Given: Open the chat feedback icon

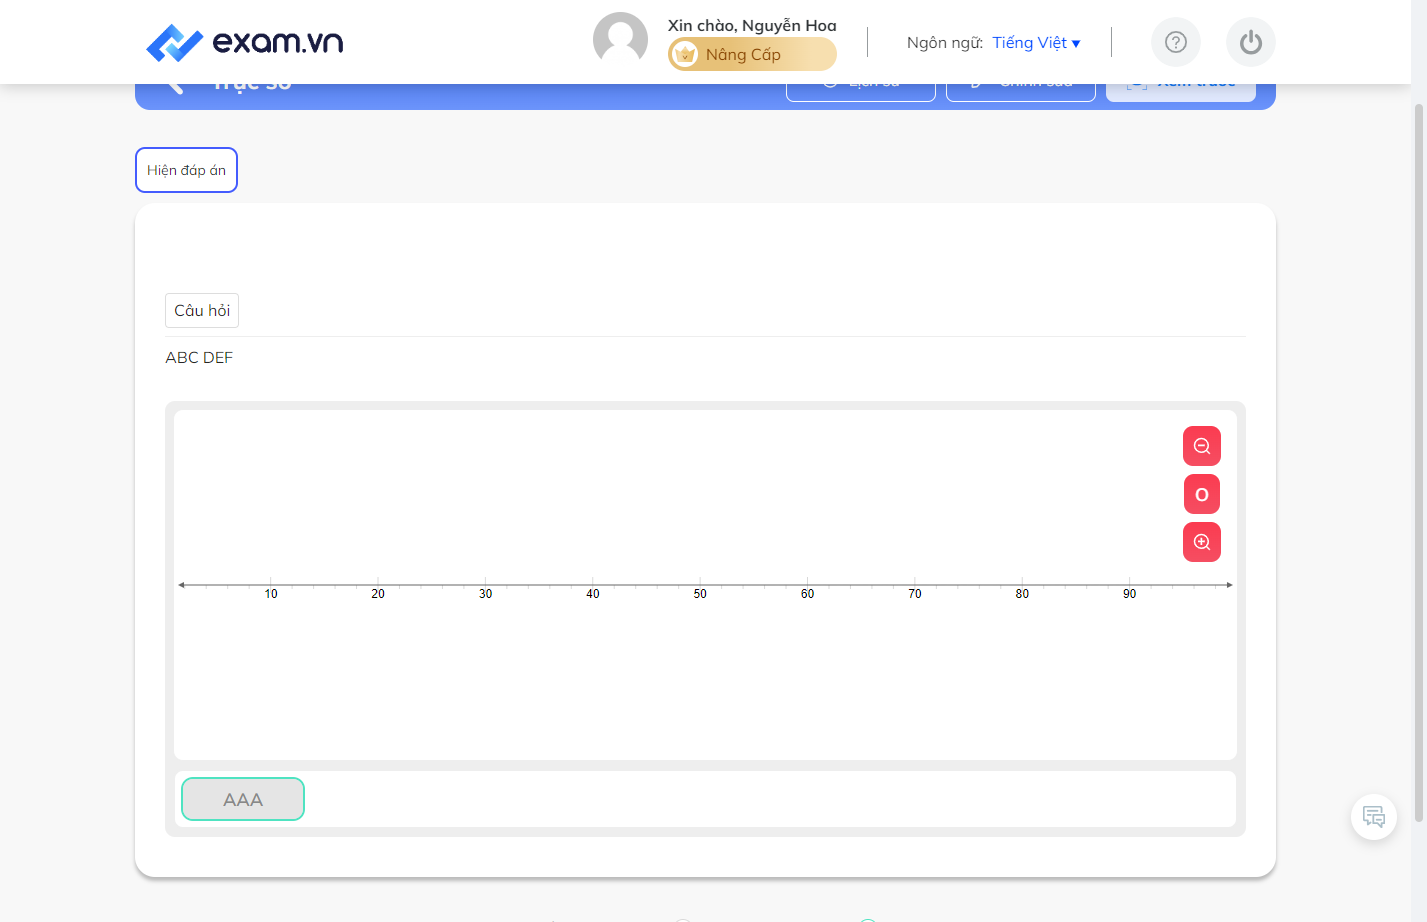Looking at the screenshot, I should 1374,817.
